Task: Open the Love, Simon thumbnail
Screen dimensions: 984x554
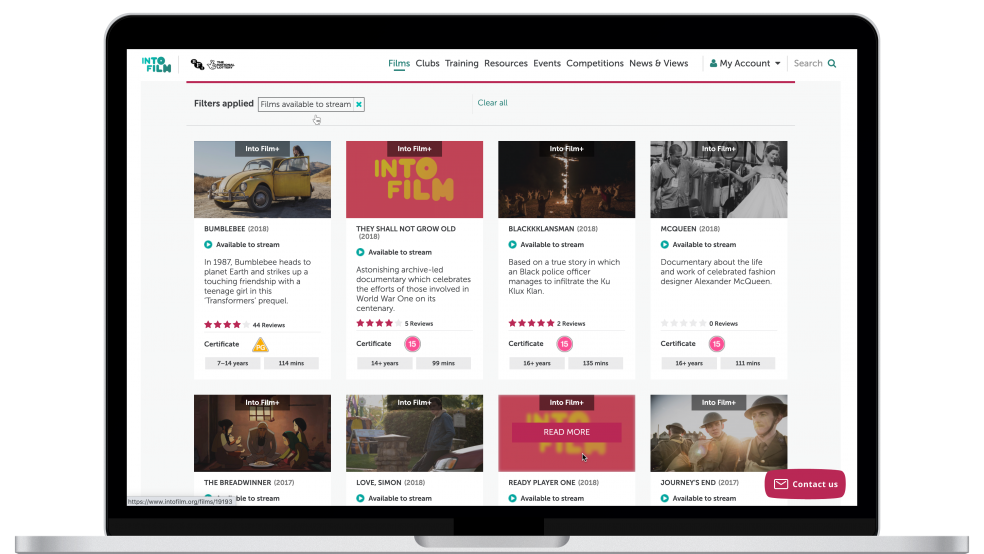Action: 414,433
